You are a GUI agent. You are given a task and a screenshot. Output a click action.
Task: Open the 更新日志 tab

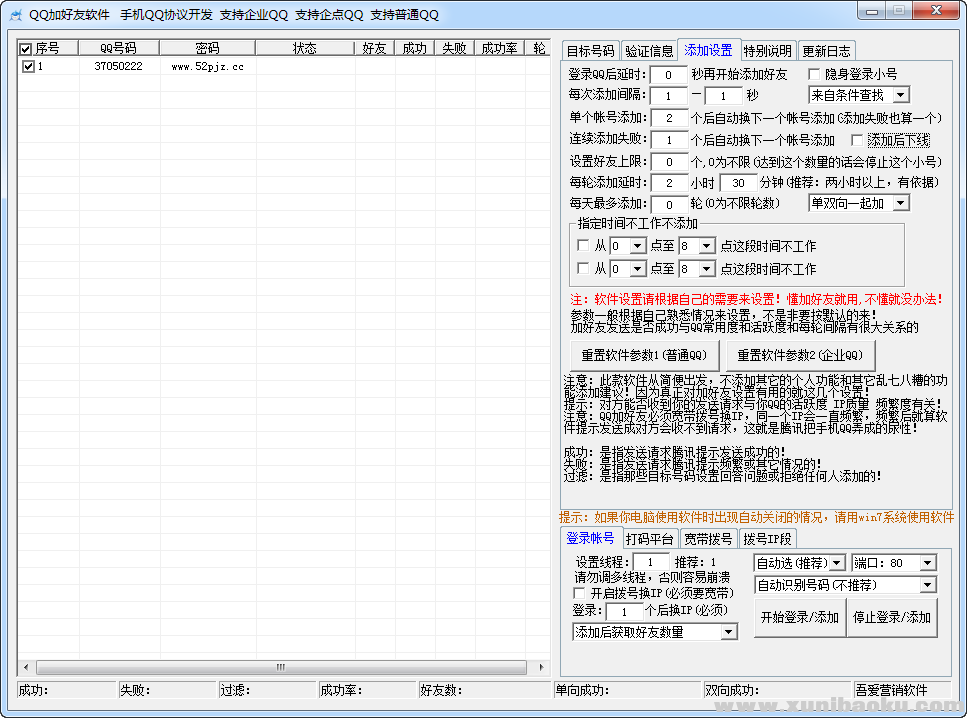click(826, 51)
